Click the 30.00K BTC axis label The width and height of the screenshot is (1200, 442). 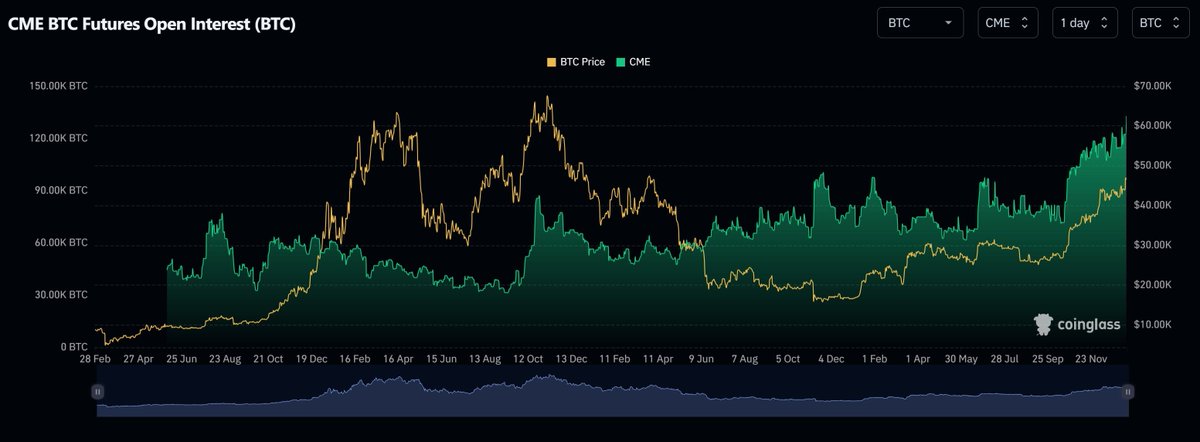62,294
